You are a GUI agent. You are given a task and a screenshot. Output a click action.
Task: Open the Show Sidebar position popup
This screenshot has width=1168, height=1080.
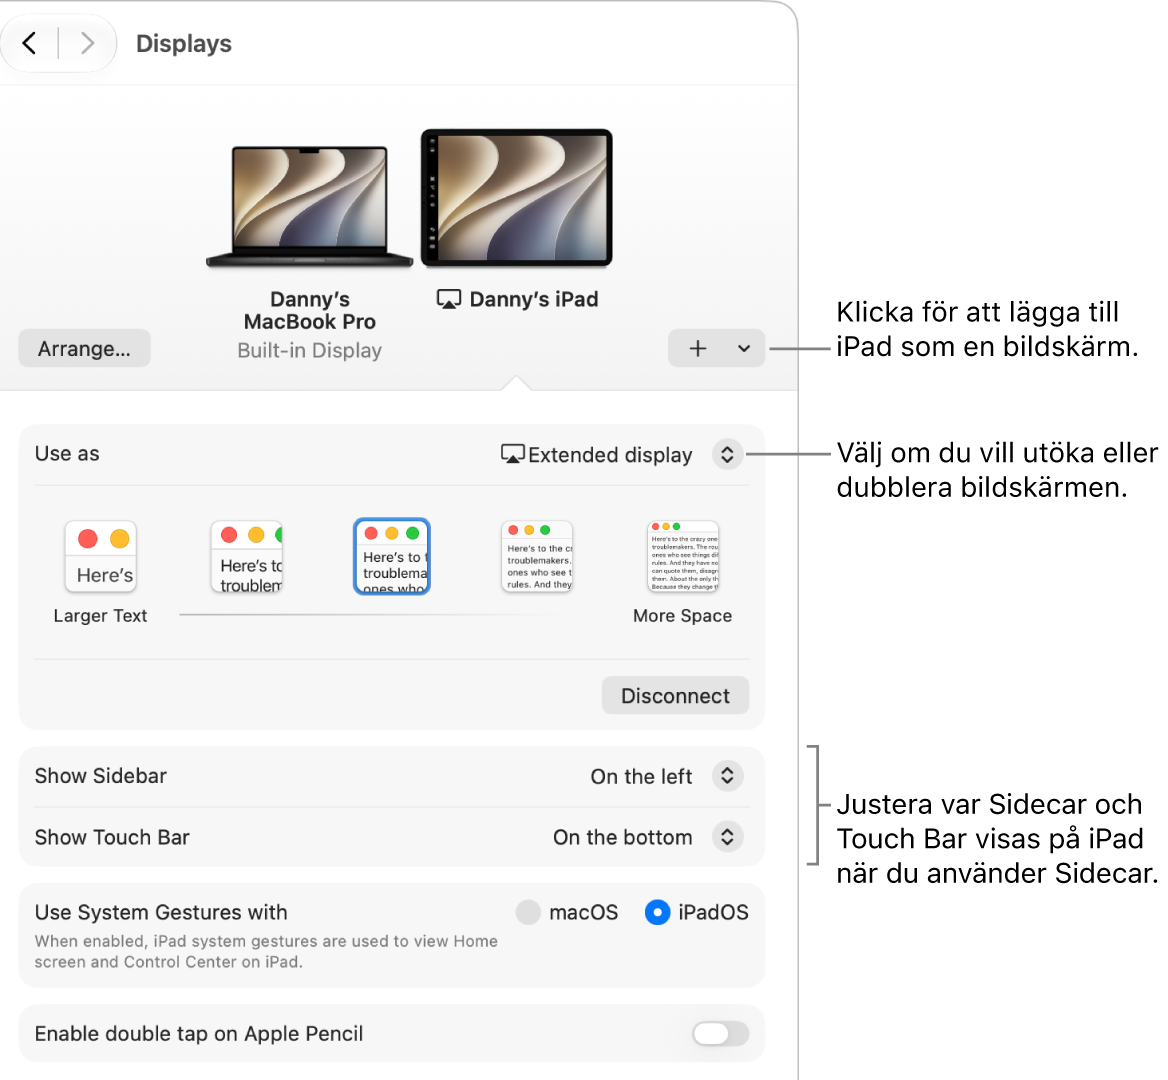667,776
